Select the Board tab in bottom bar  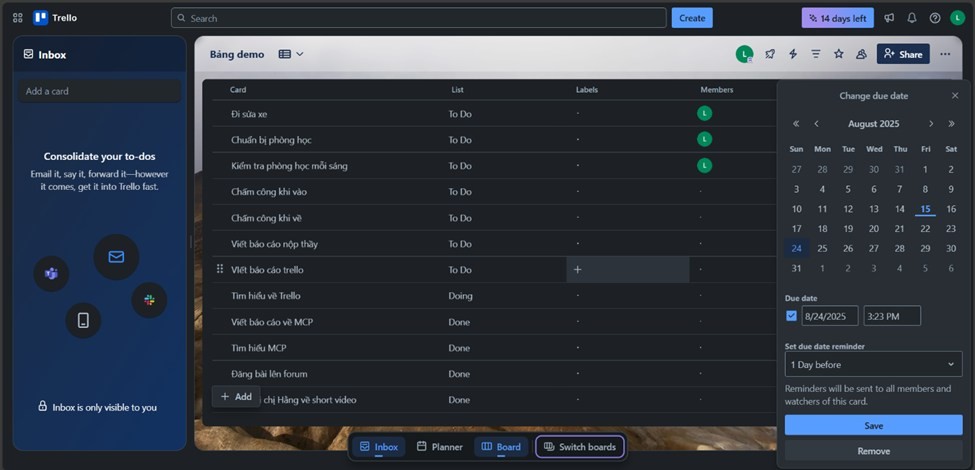(x=500, y=447)
